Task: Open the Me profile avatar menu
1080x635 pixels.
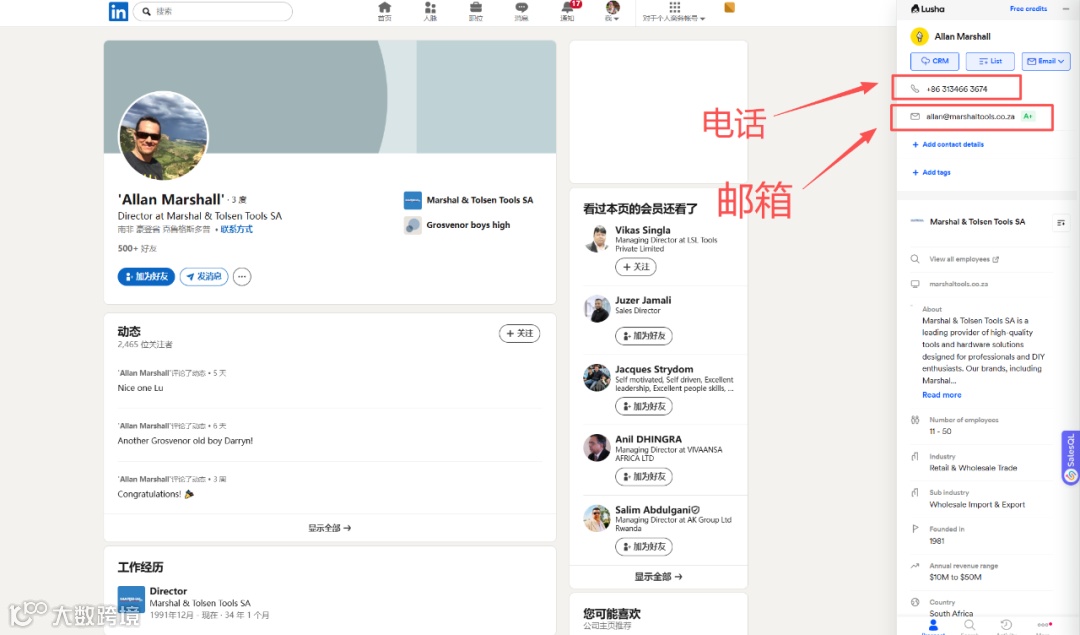Action: tap(612, 11)
